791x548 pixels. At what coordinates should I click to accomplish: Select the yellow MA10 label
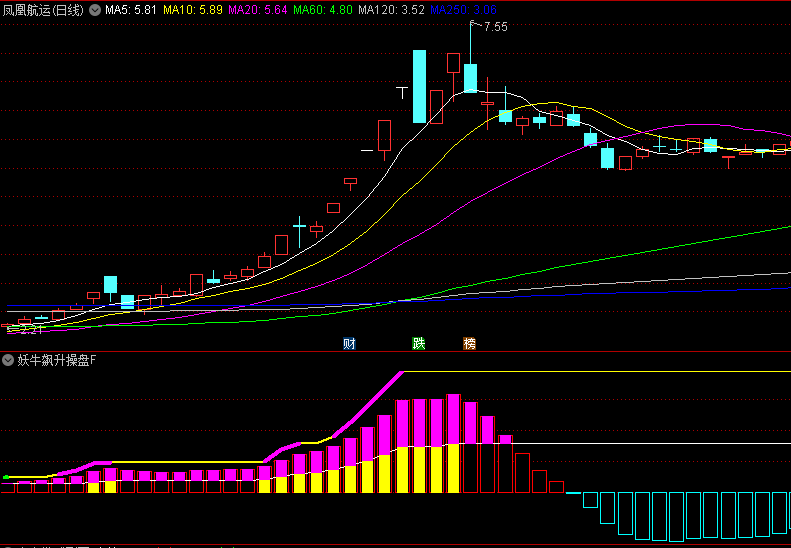(192, 10)
